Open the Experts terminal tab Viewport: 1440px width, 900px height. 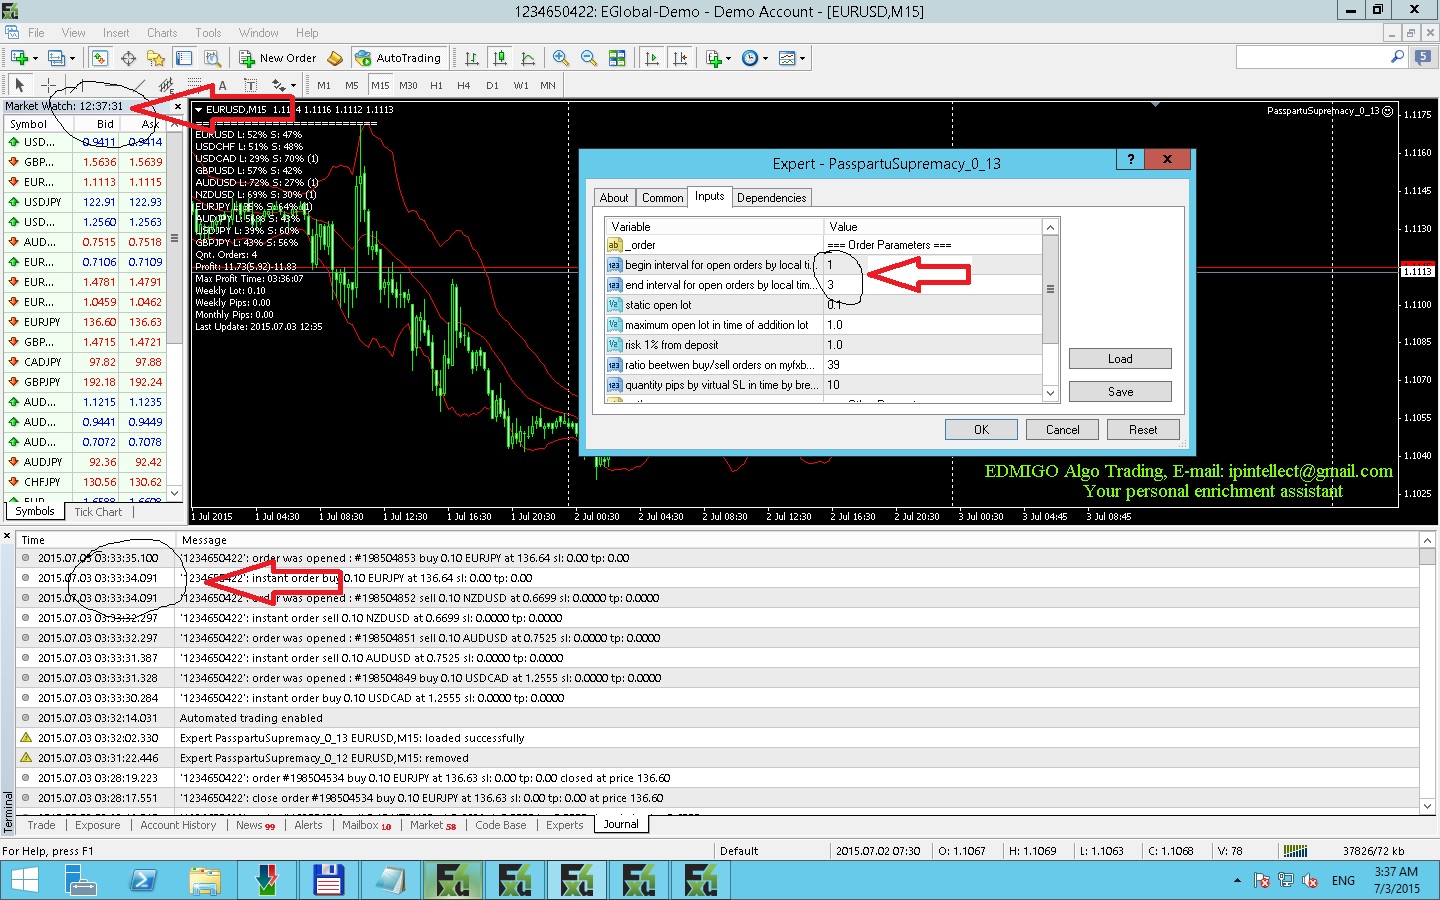tap(564, 825)
